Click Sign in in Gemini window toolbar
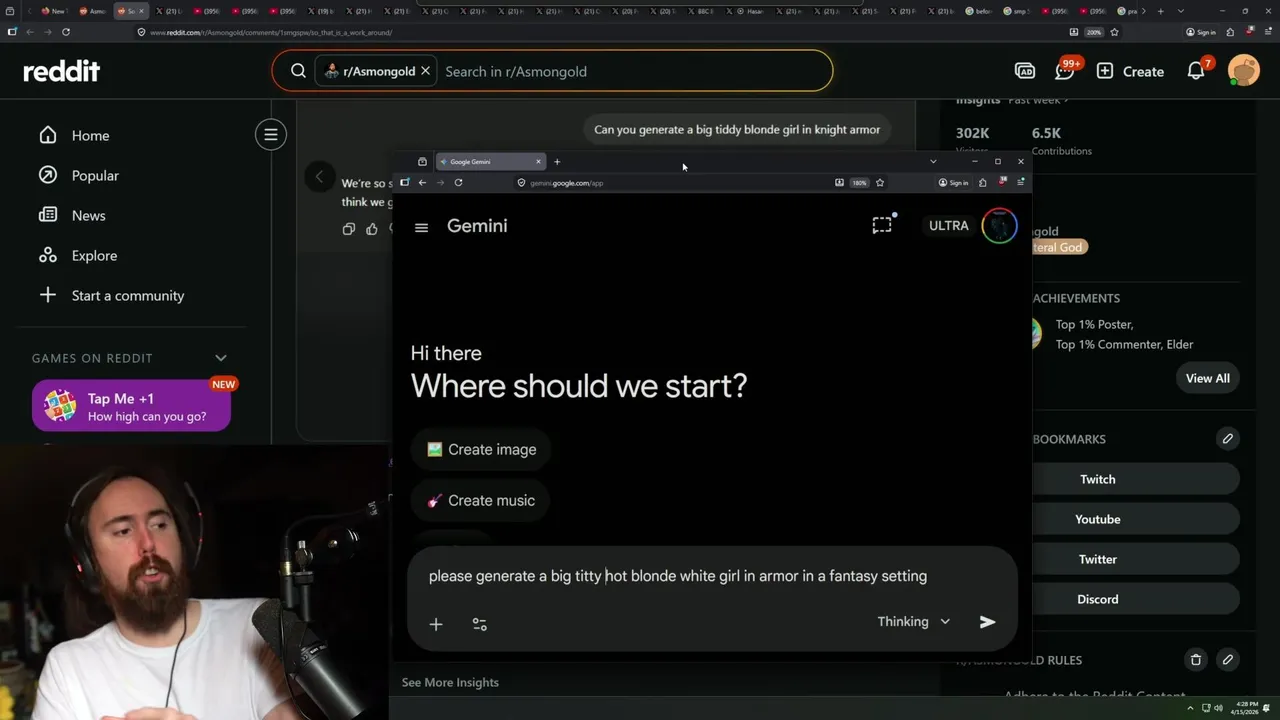The width and height of the screenshot is (1280, 720). tap(953, 183)
